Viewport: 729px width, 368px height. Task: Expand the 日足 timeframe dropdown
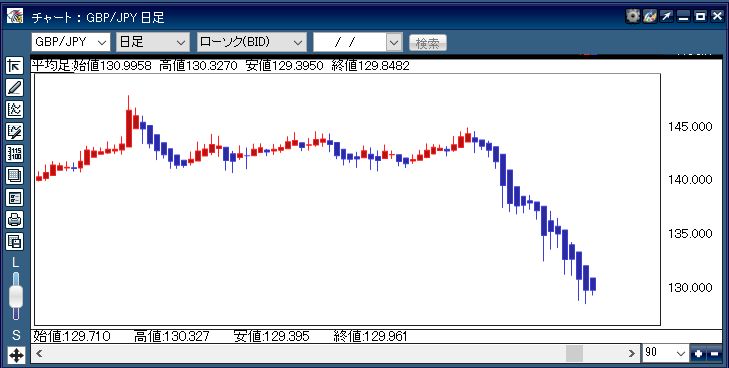[x=153, y=42]
